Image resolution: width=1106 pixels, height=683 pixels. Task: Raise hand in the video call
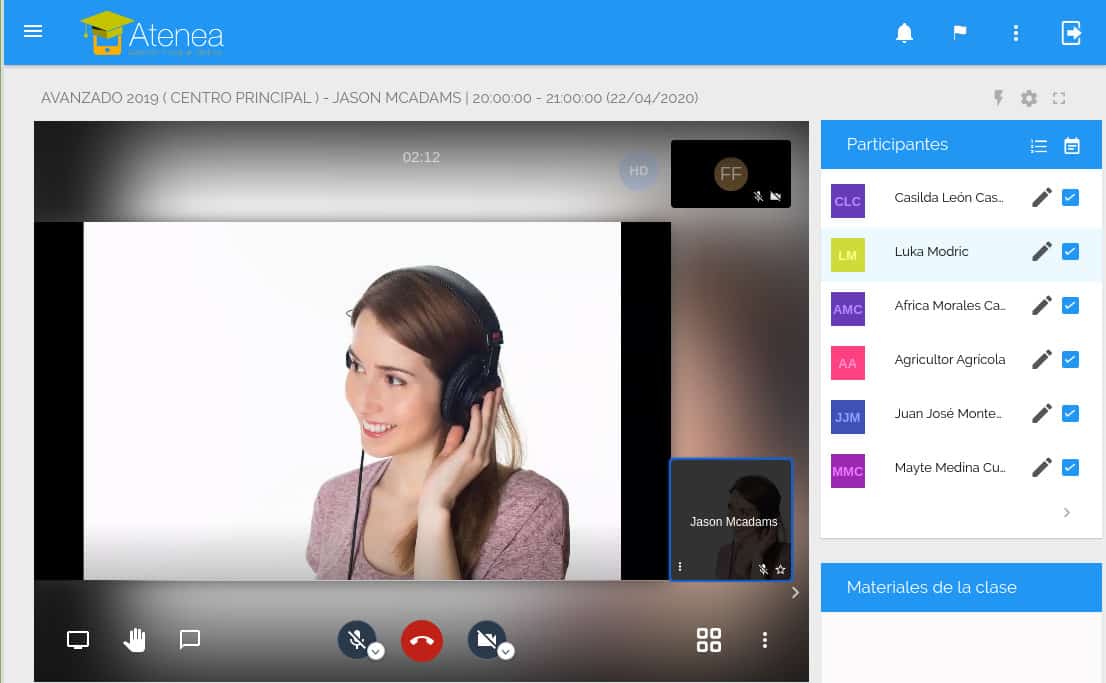[134, 640]
